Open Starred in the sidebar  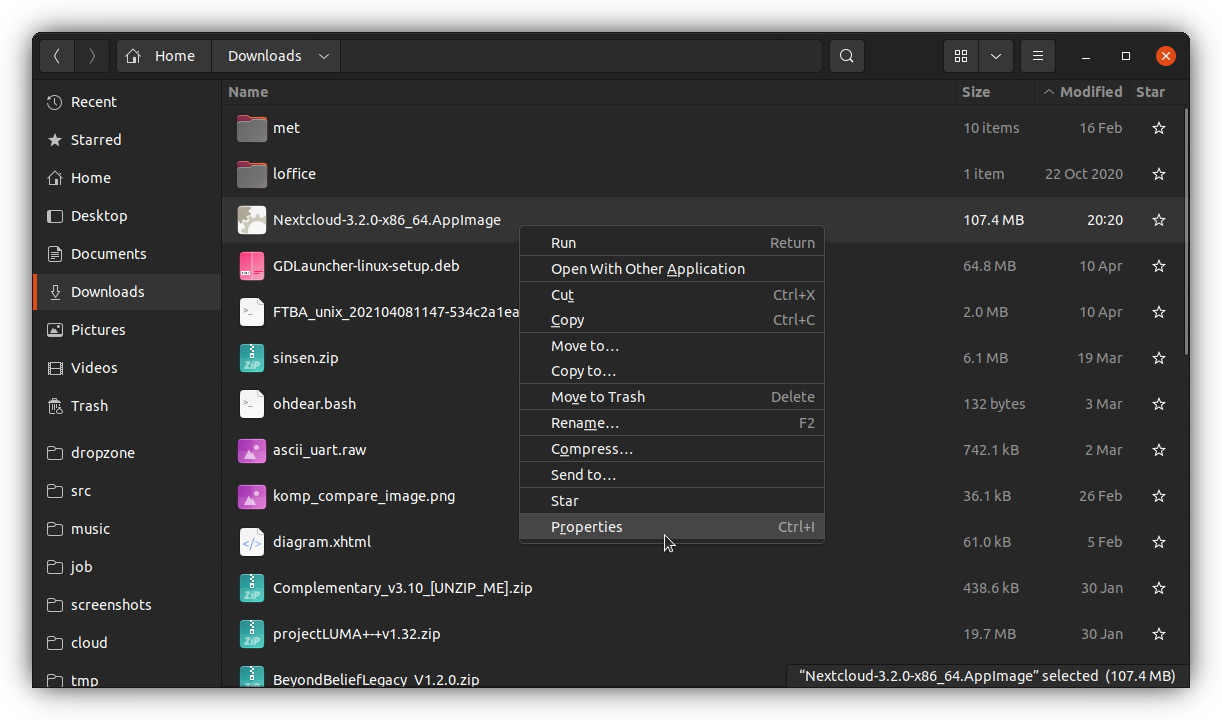(x=127, y=140)
